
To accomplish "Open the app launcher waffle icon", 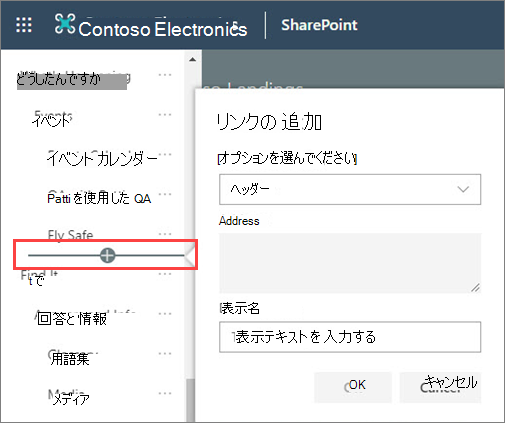I will pos(24,25).
